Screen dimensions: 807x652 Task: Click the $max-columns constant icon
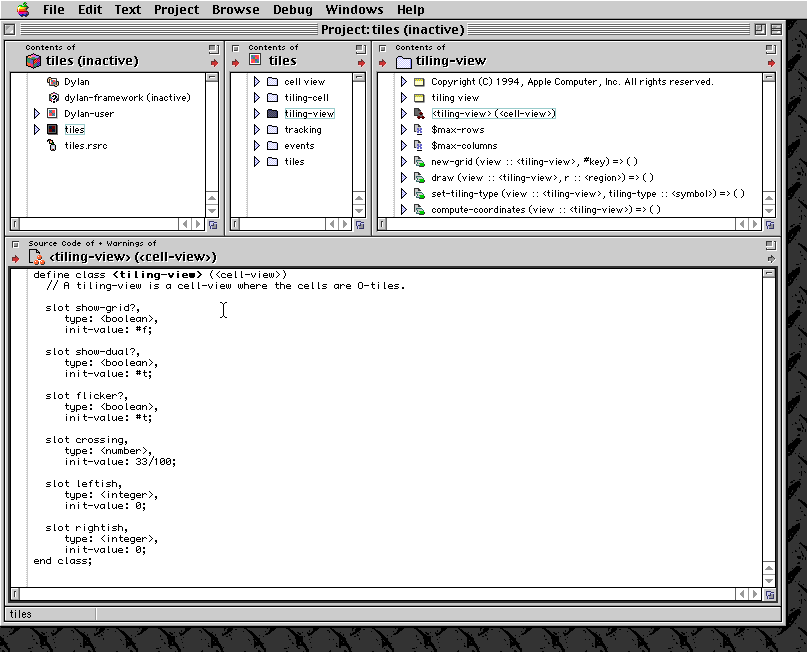(x=418, y=145)
